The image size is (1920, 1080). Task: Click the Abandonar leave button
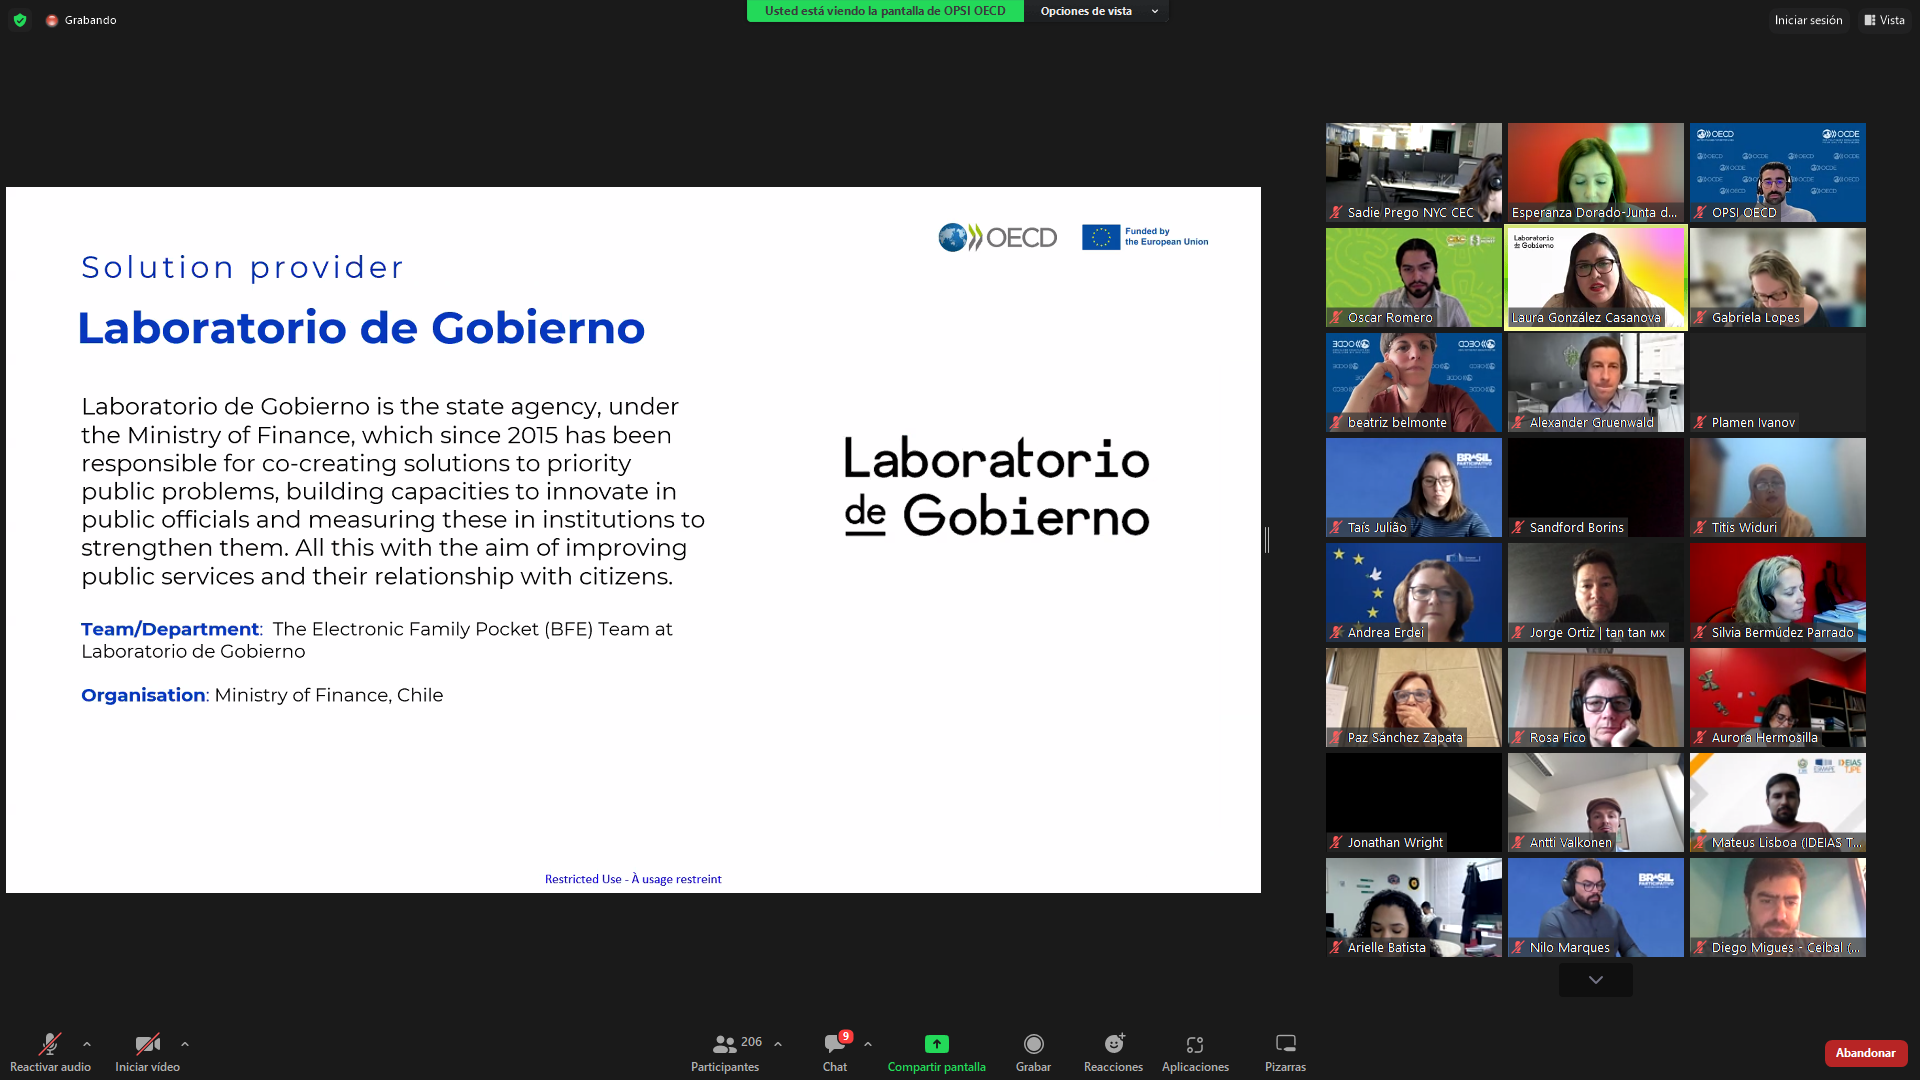click(1865, 1053)
